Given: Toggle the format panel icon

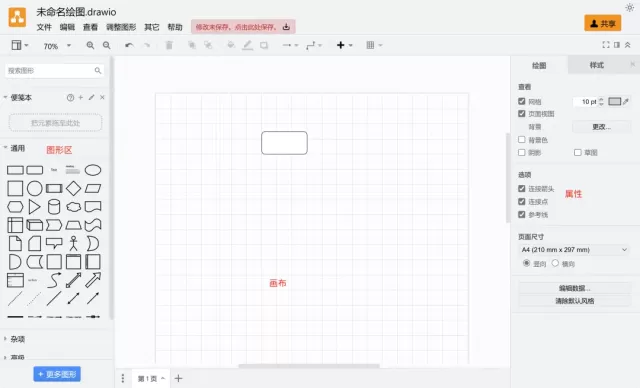Looking at the screenshot, I should (x=617, y=45).
